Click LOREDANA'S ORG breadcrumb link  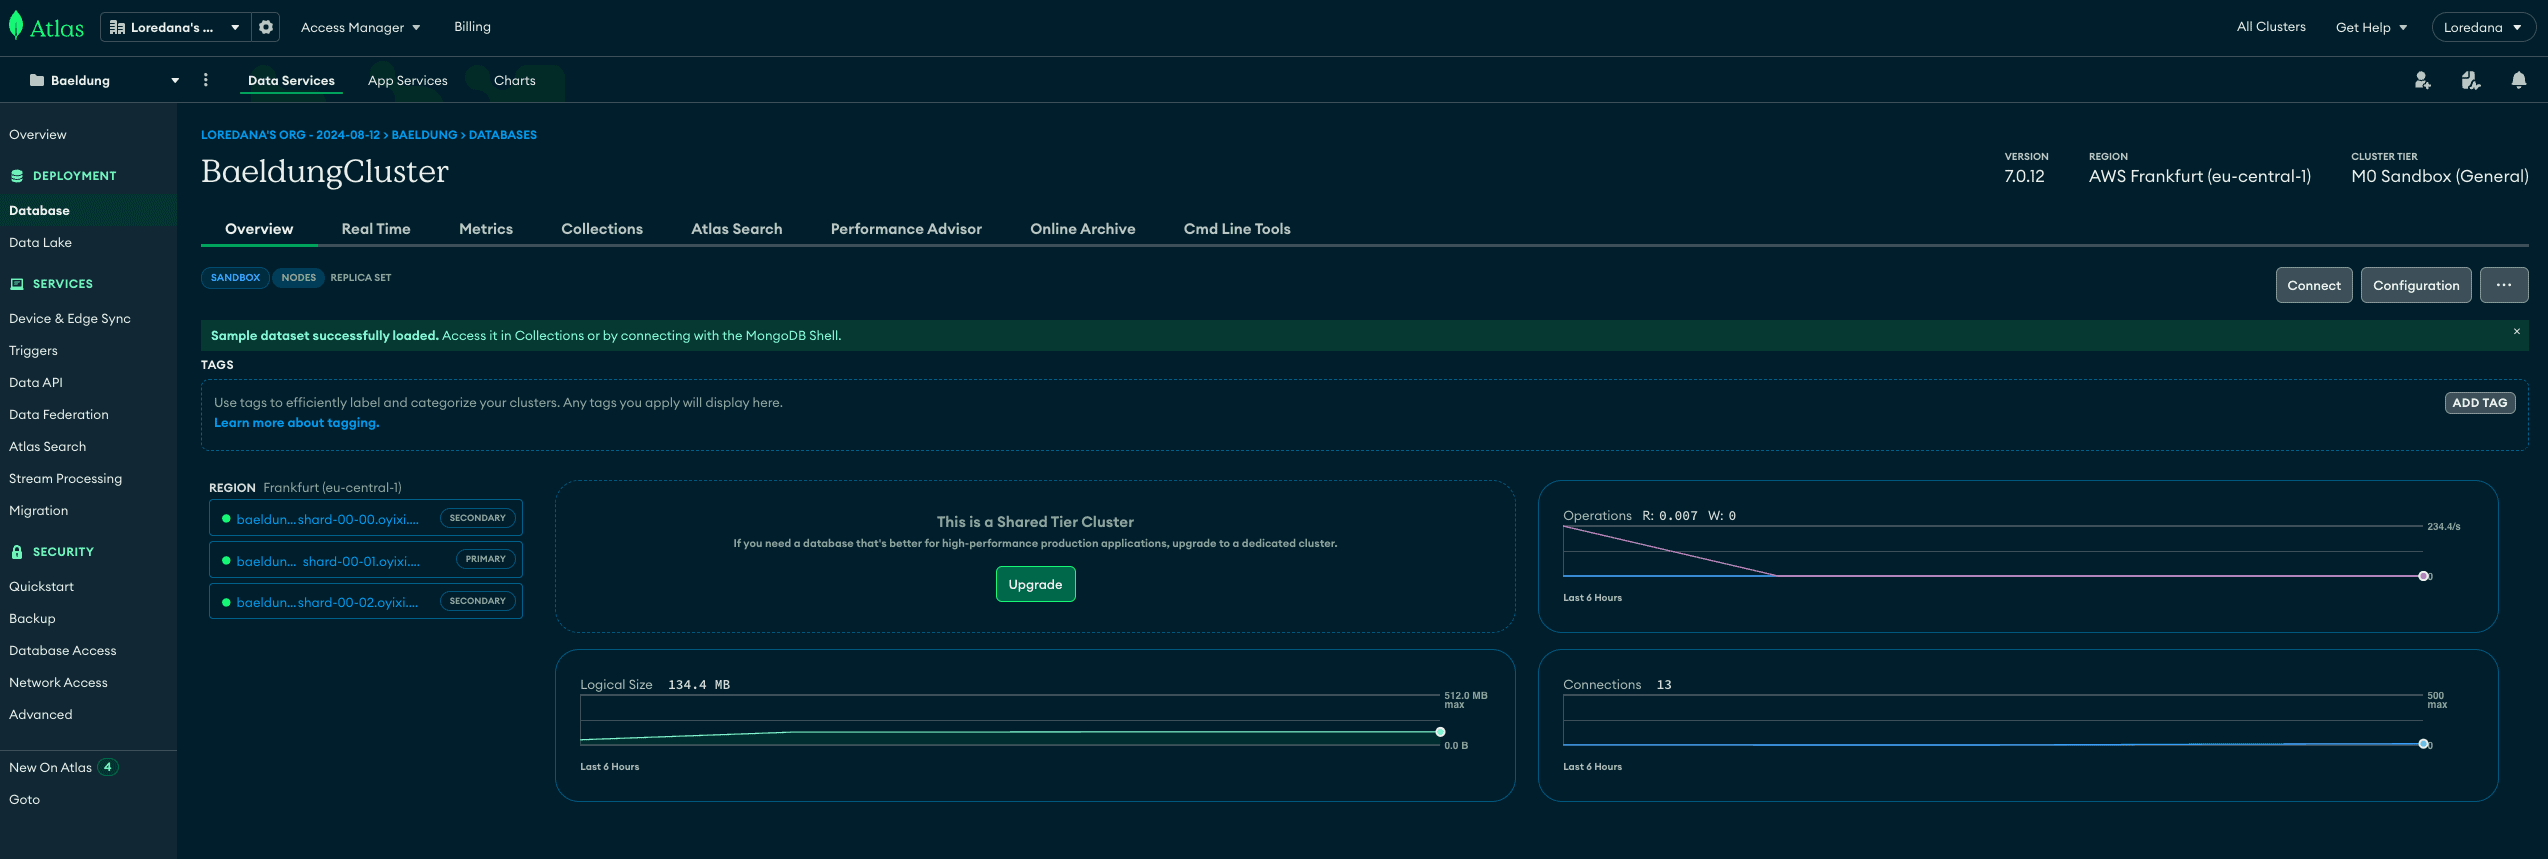click(x=290, y=135)
